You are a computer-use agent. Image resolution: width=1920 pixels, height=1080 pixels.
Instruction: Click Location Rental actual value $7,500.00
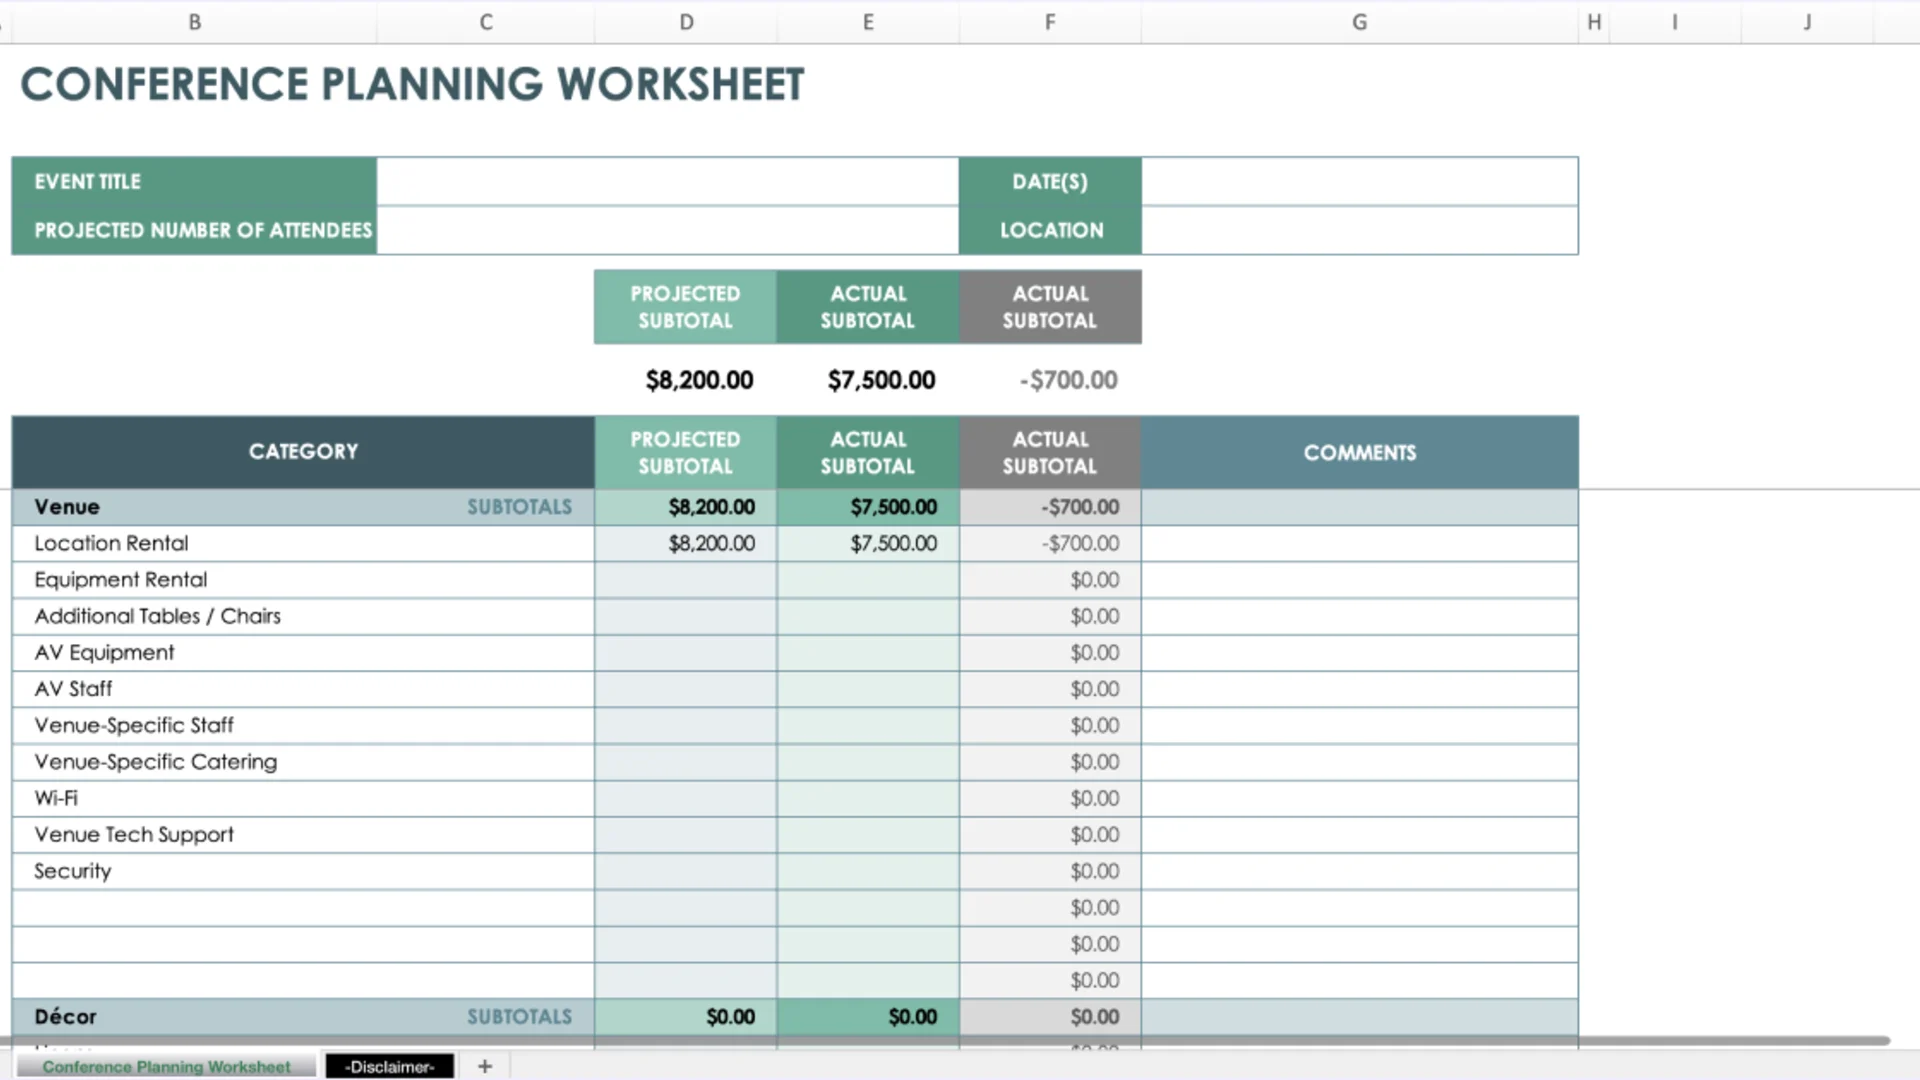point(868,543)
